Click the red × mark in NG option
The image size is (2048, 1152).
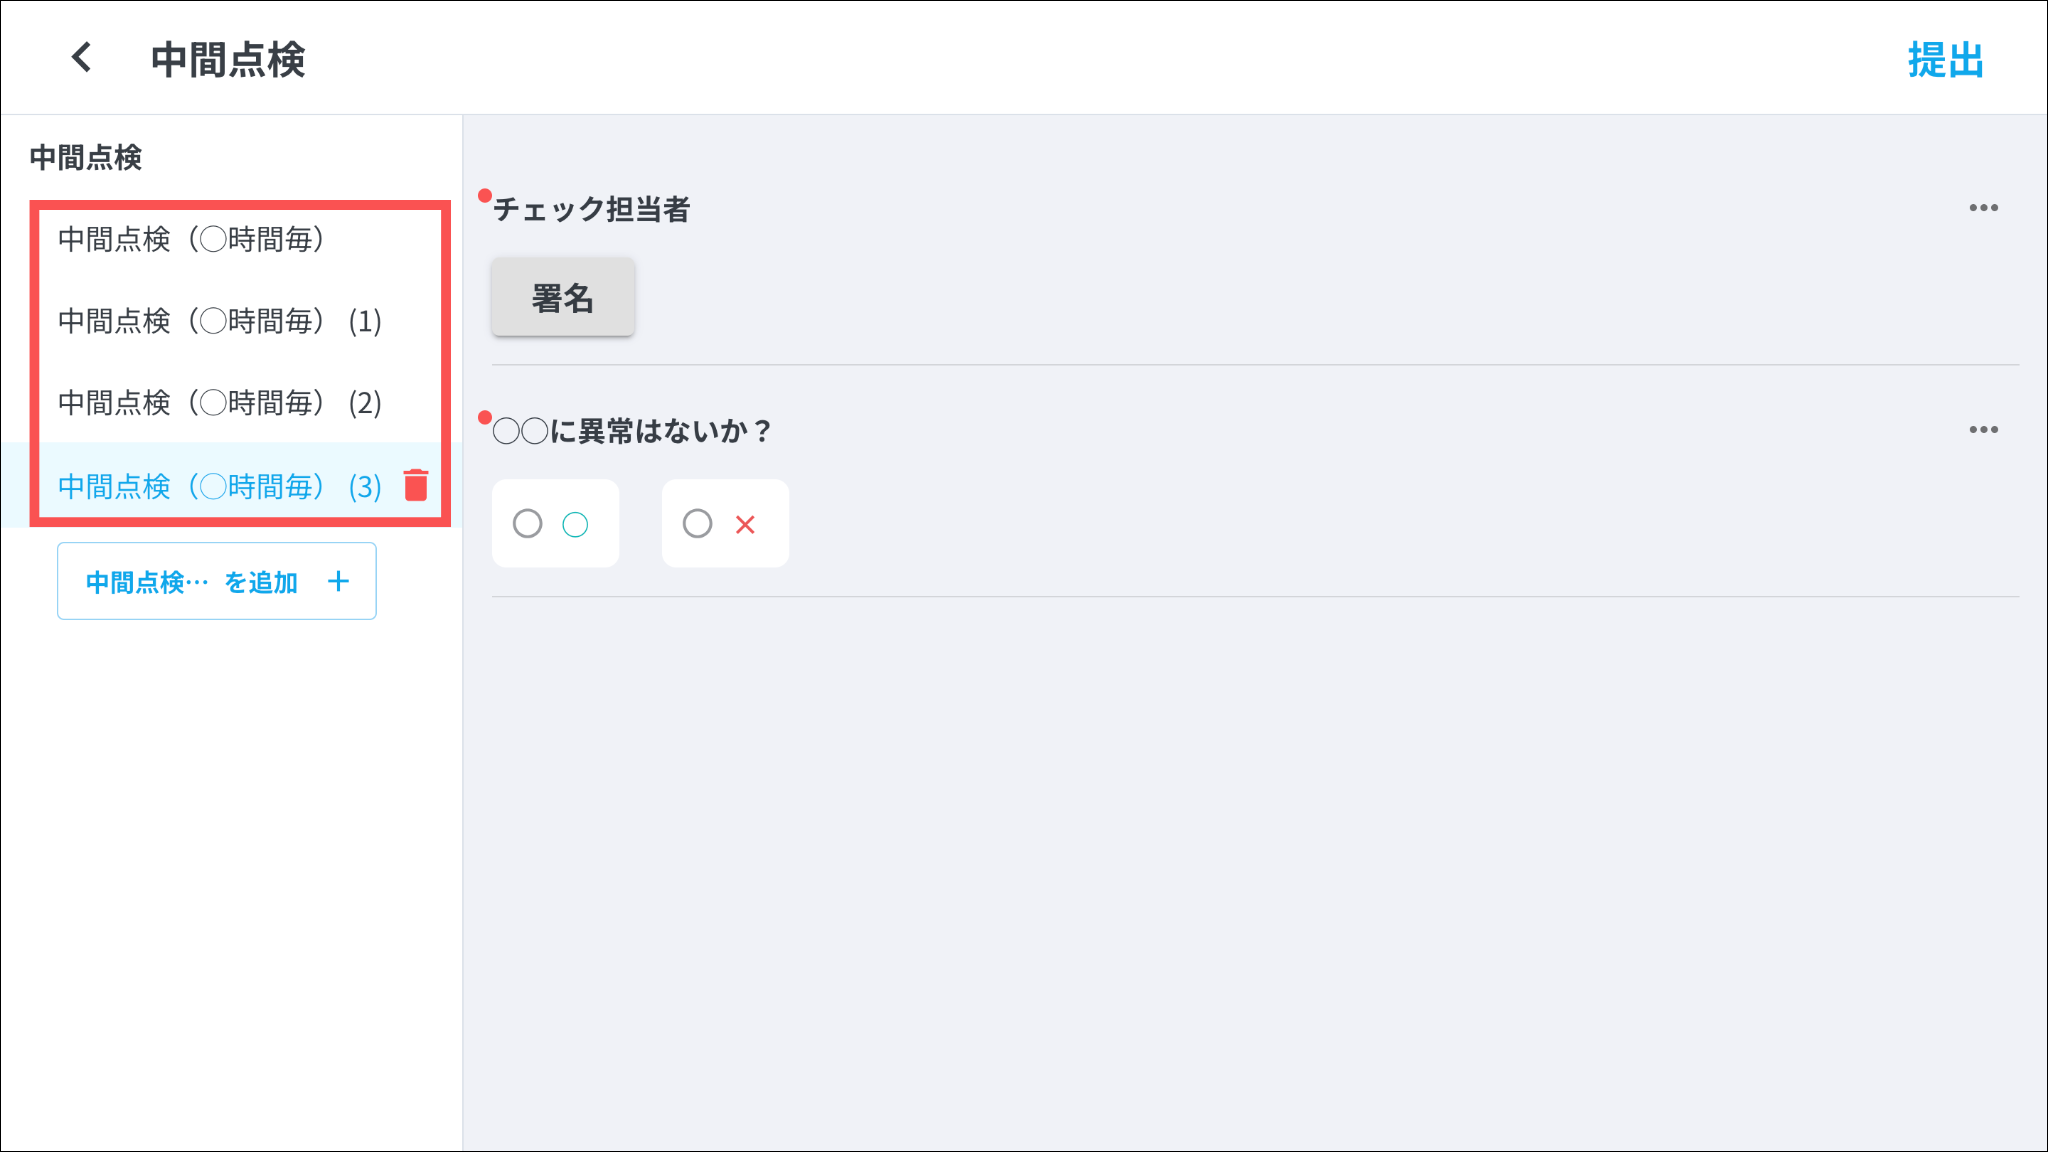coord(745,524)
